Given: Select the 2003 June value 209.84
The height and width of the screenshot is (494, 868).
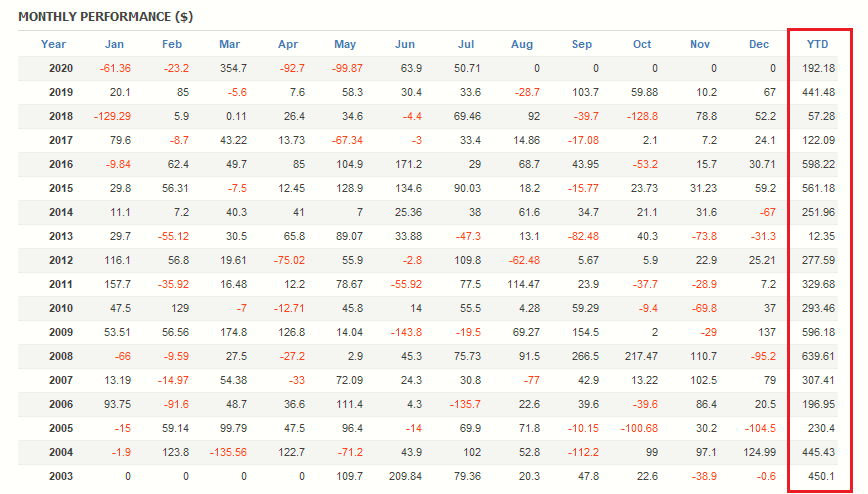Looking at the screenshot, I should [x=402, y=476].
